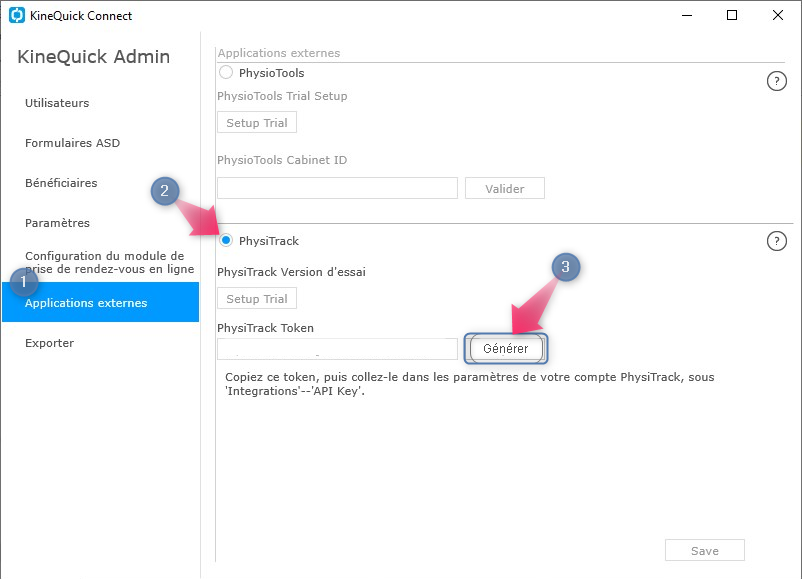Click Setup Trial under PhysiTrack Version d'essai
Screen dimensions: 802x579
pos(257,299)
